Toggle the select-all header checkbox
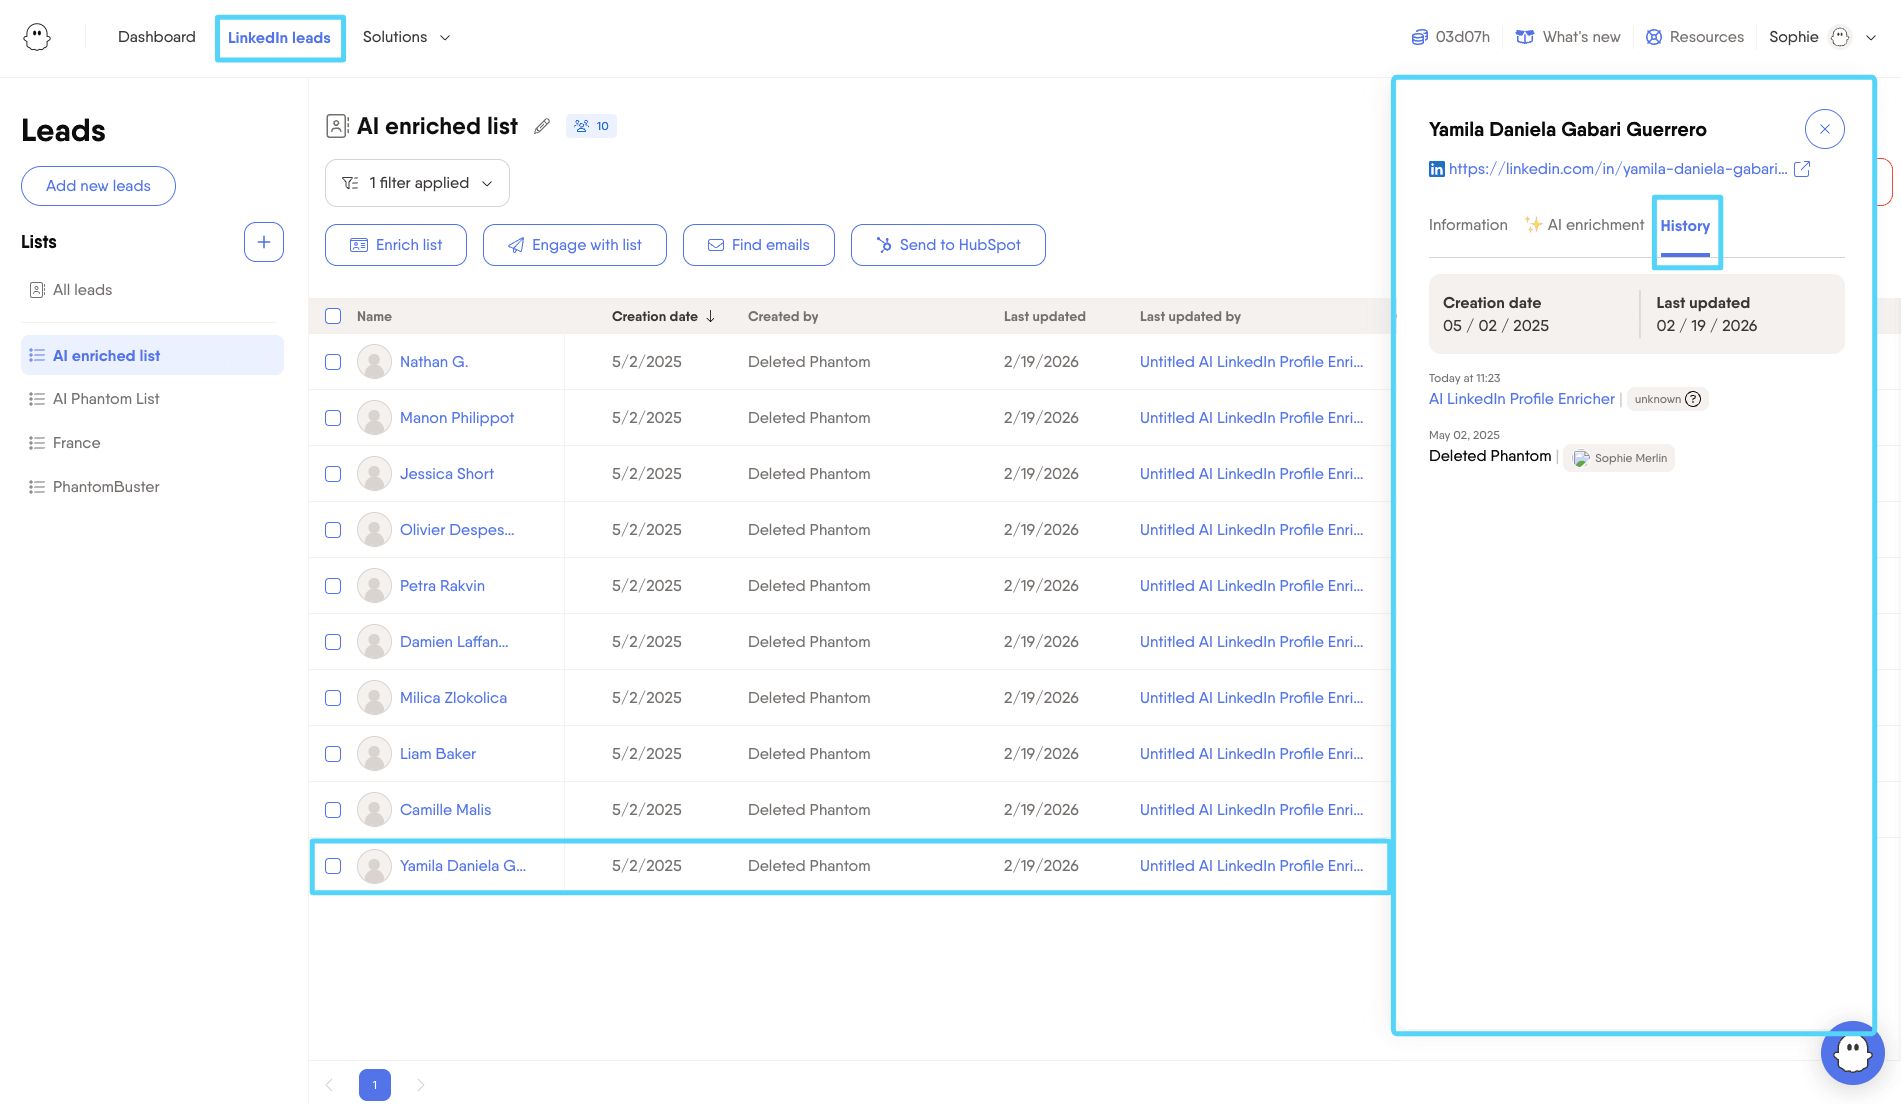1901x1104 pixels. (333, 316)
